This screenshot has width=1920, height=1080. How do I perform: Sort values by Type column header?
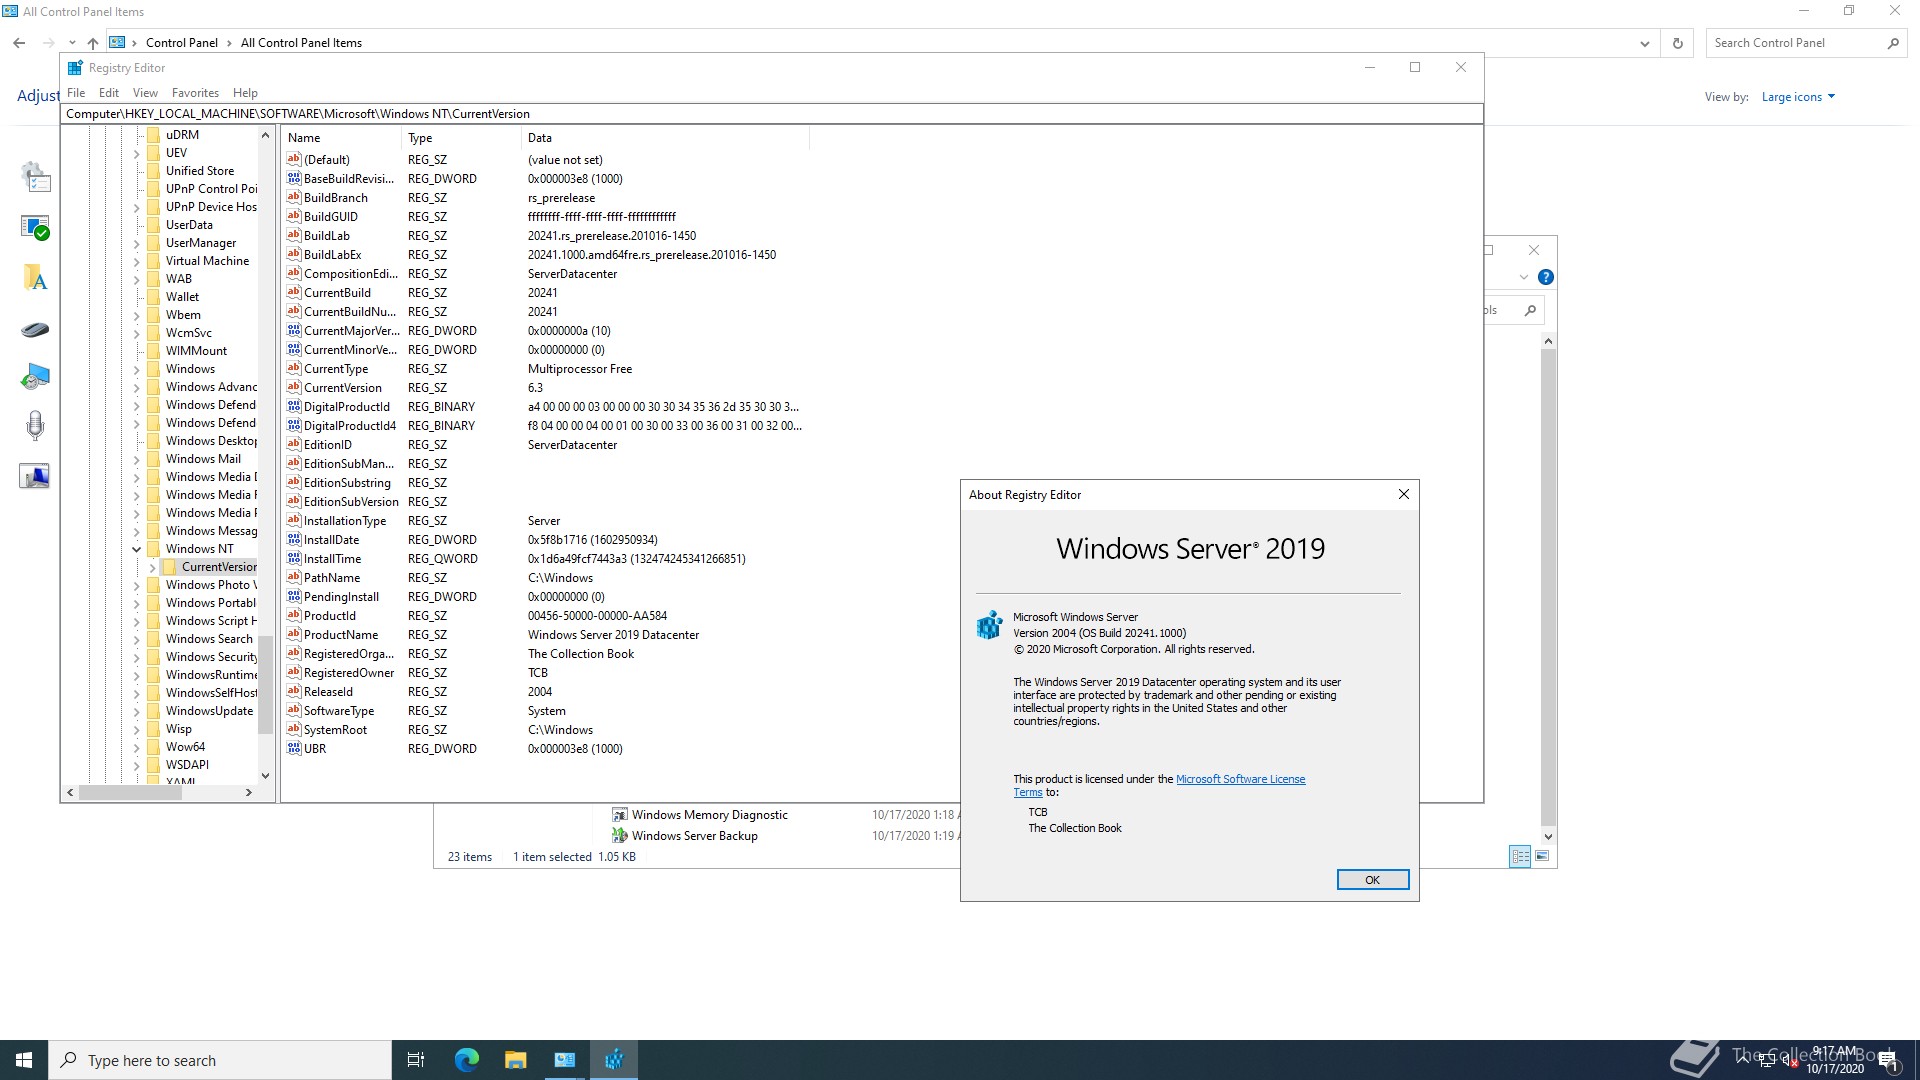pos(461,138)
